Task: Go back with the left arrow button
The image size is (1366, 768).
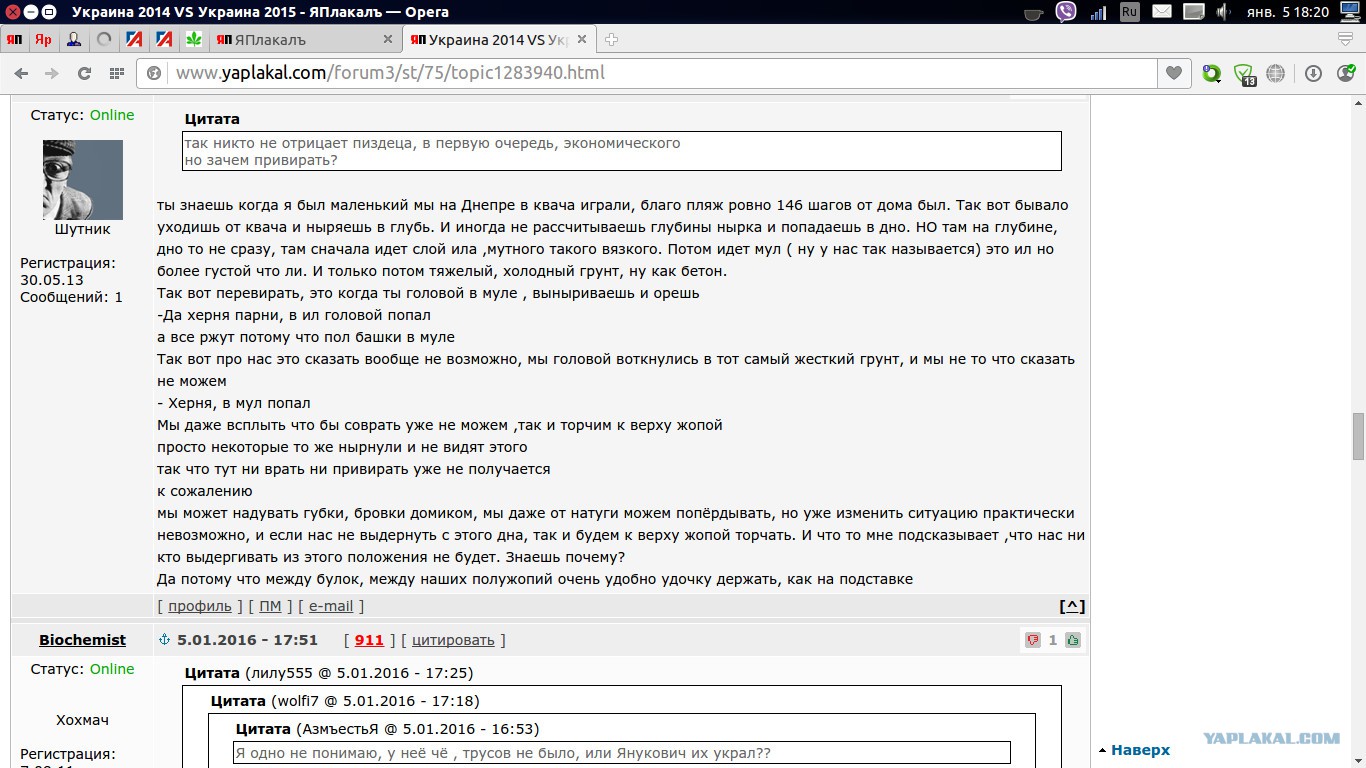Action: tap(21, 73)
